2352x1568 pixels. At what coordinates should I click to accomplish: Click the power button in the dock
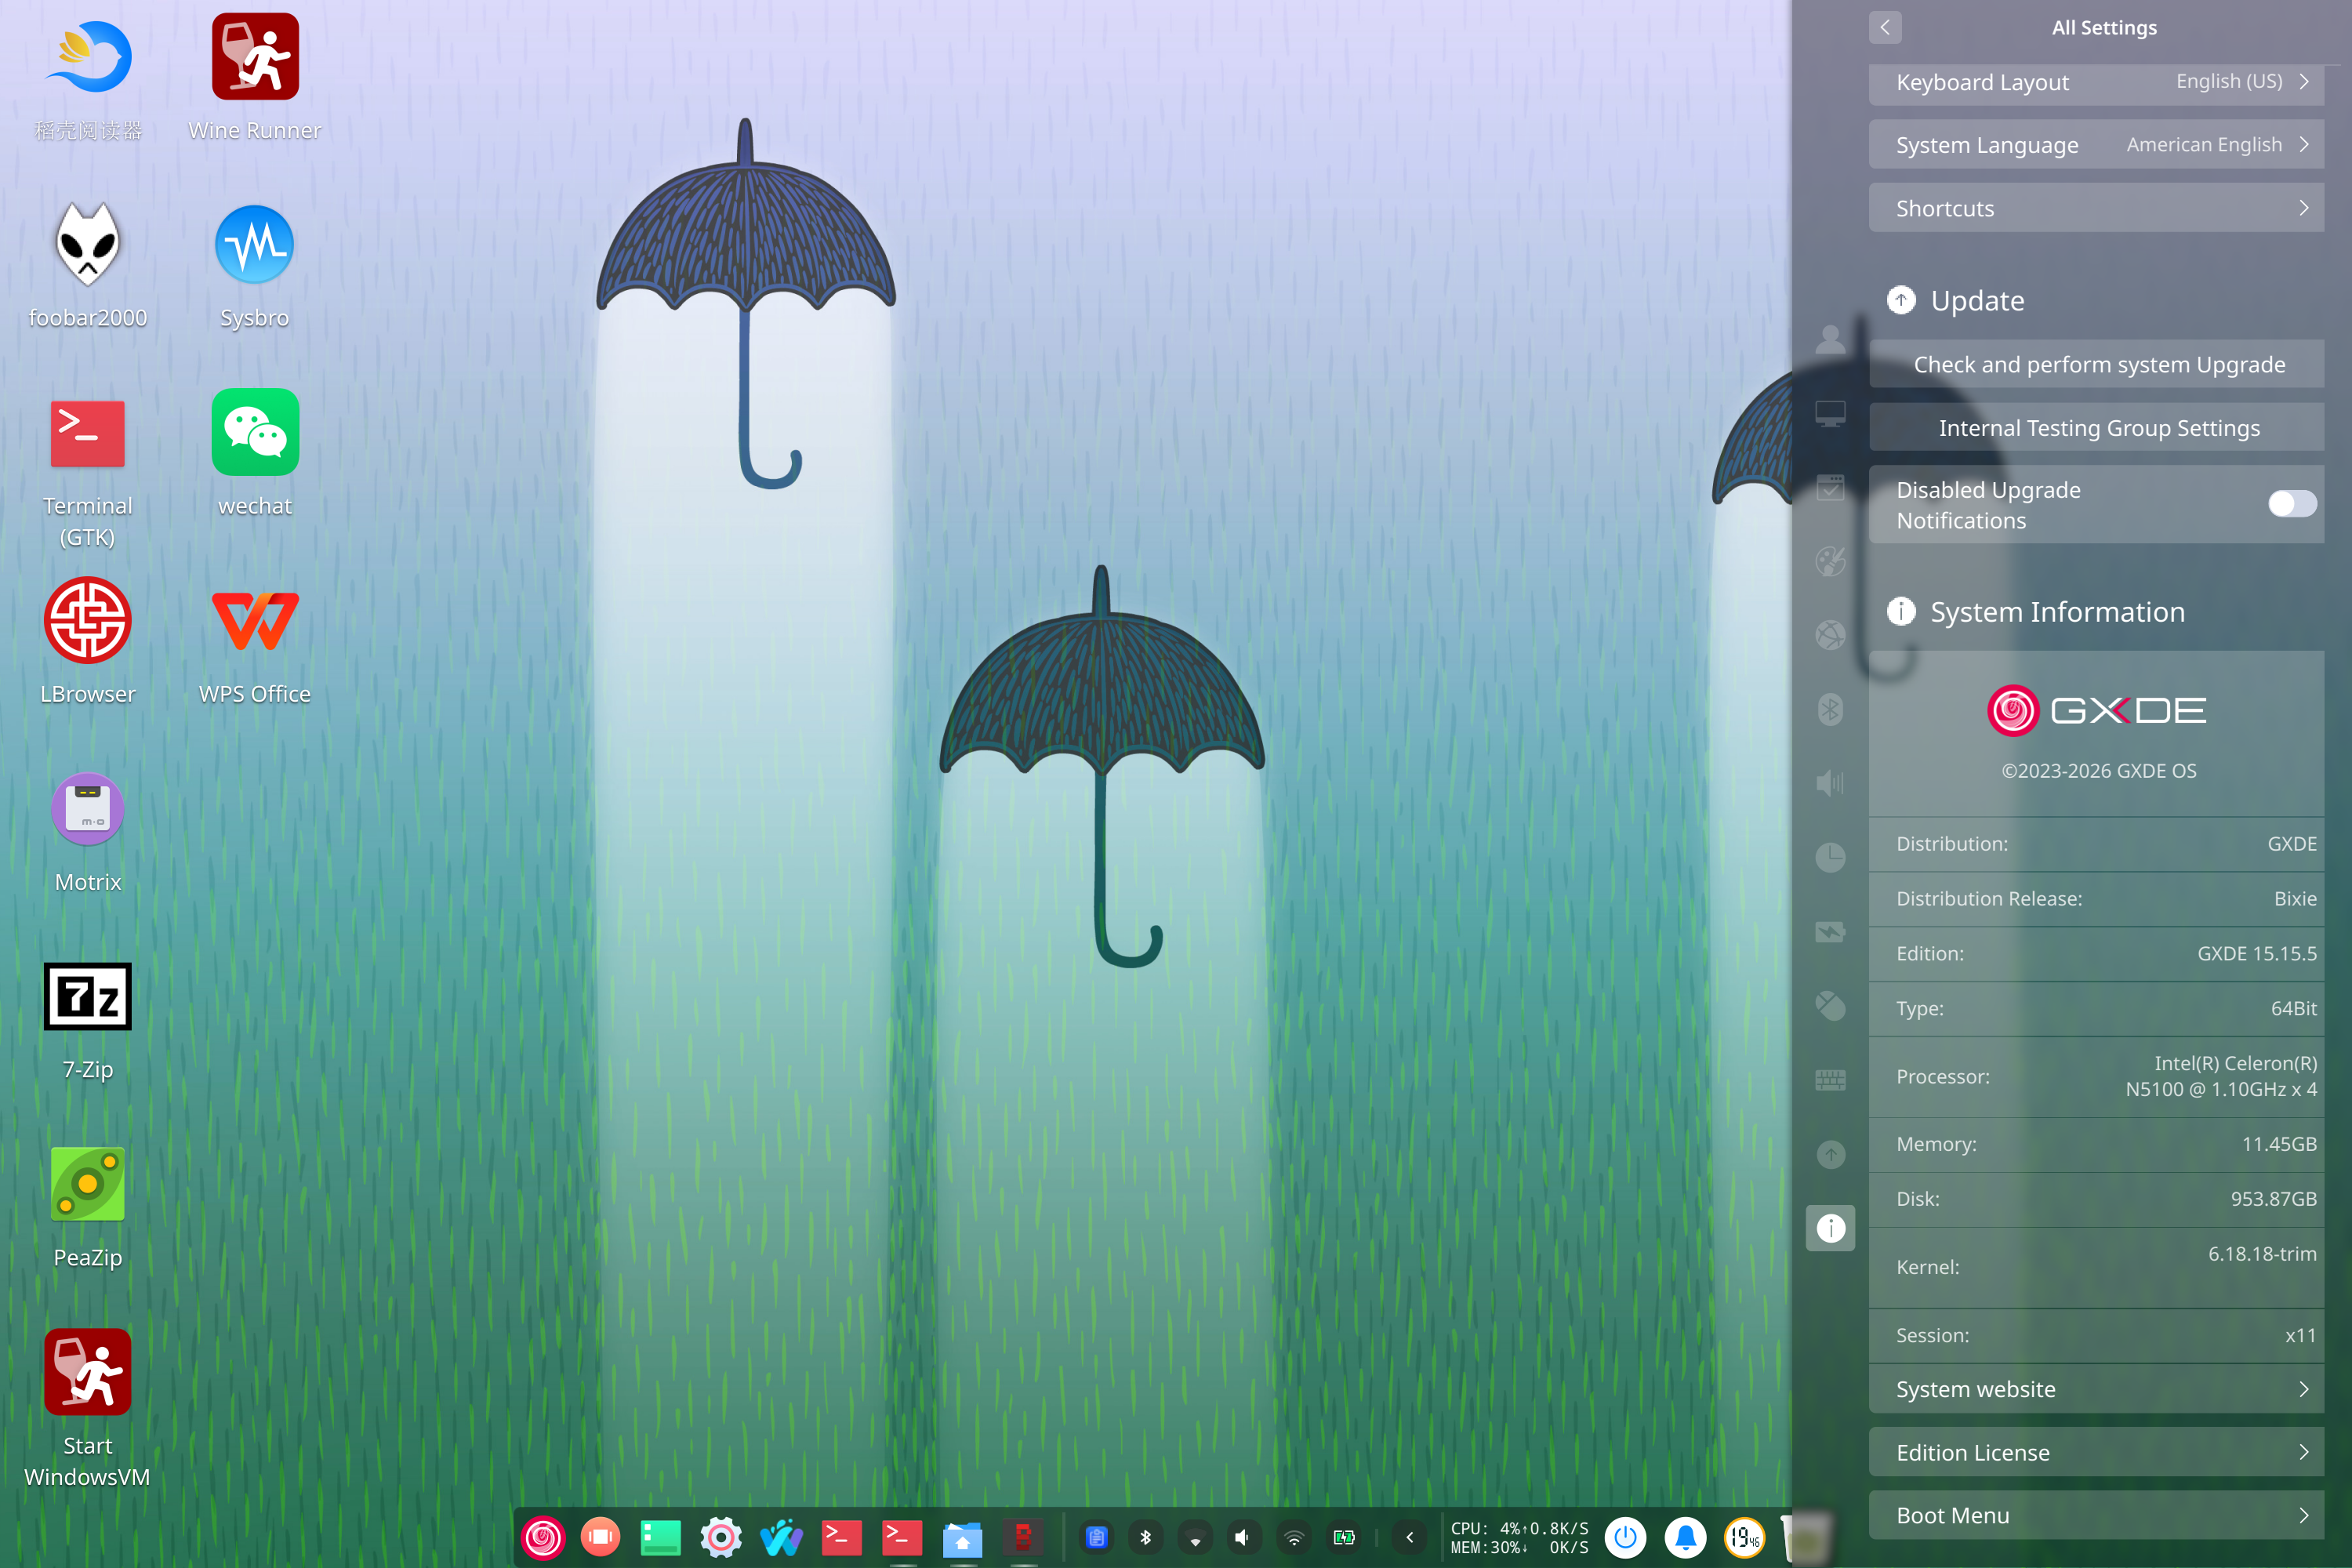[1625, 1537]
